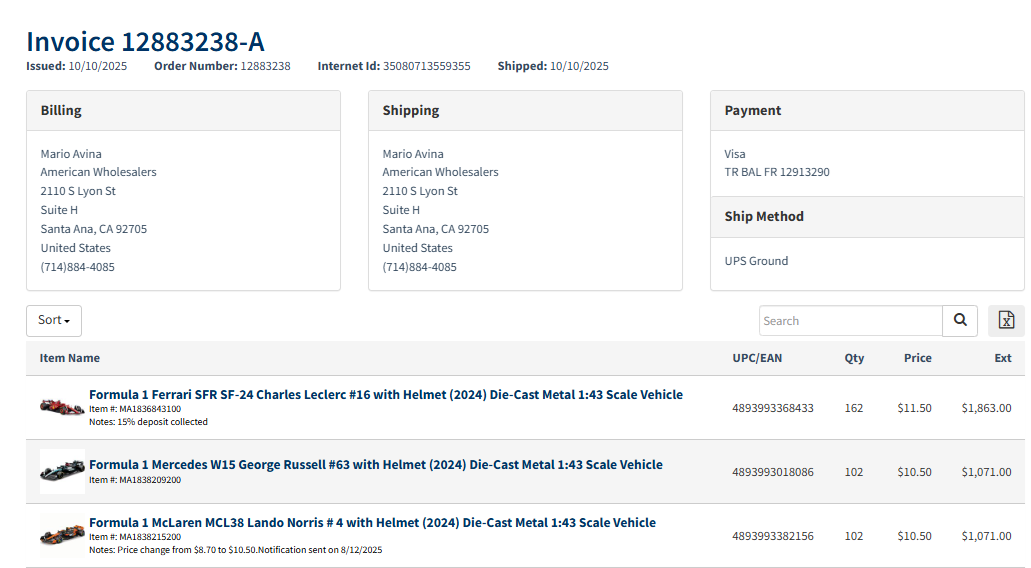Click the 15% deposit collected note
This screenshot has height=568, width=1031.
point(149,422)
